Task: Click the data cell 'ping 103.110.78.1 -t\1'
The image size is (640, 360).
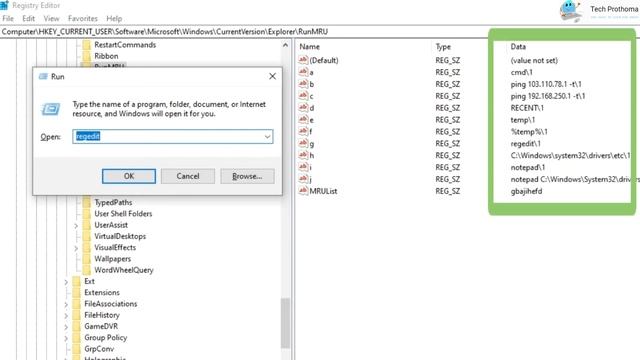Action: [546, 84]
